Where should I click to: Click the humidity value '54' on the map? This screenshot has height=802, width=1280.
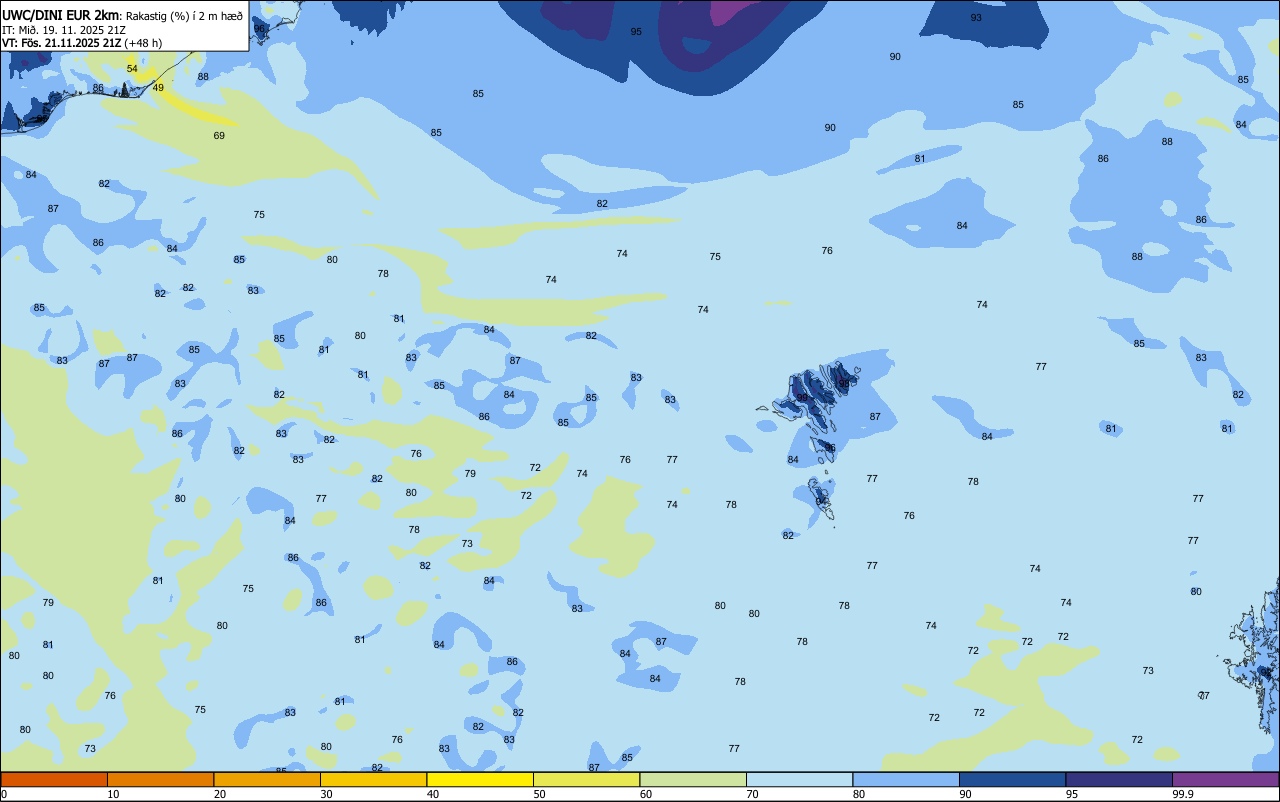pos(132,68)
